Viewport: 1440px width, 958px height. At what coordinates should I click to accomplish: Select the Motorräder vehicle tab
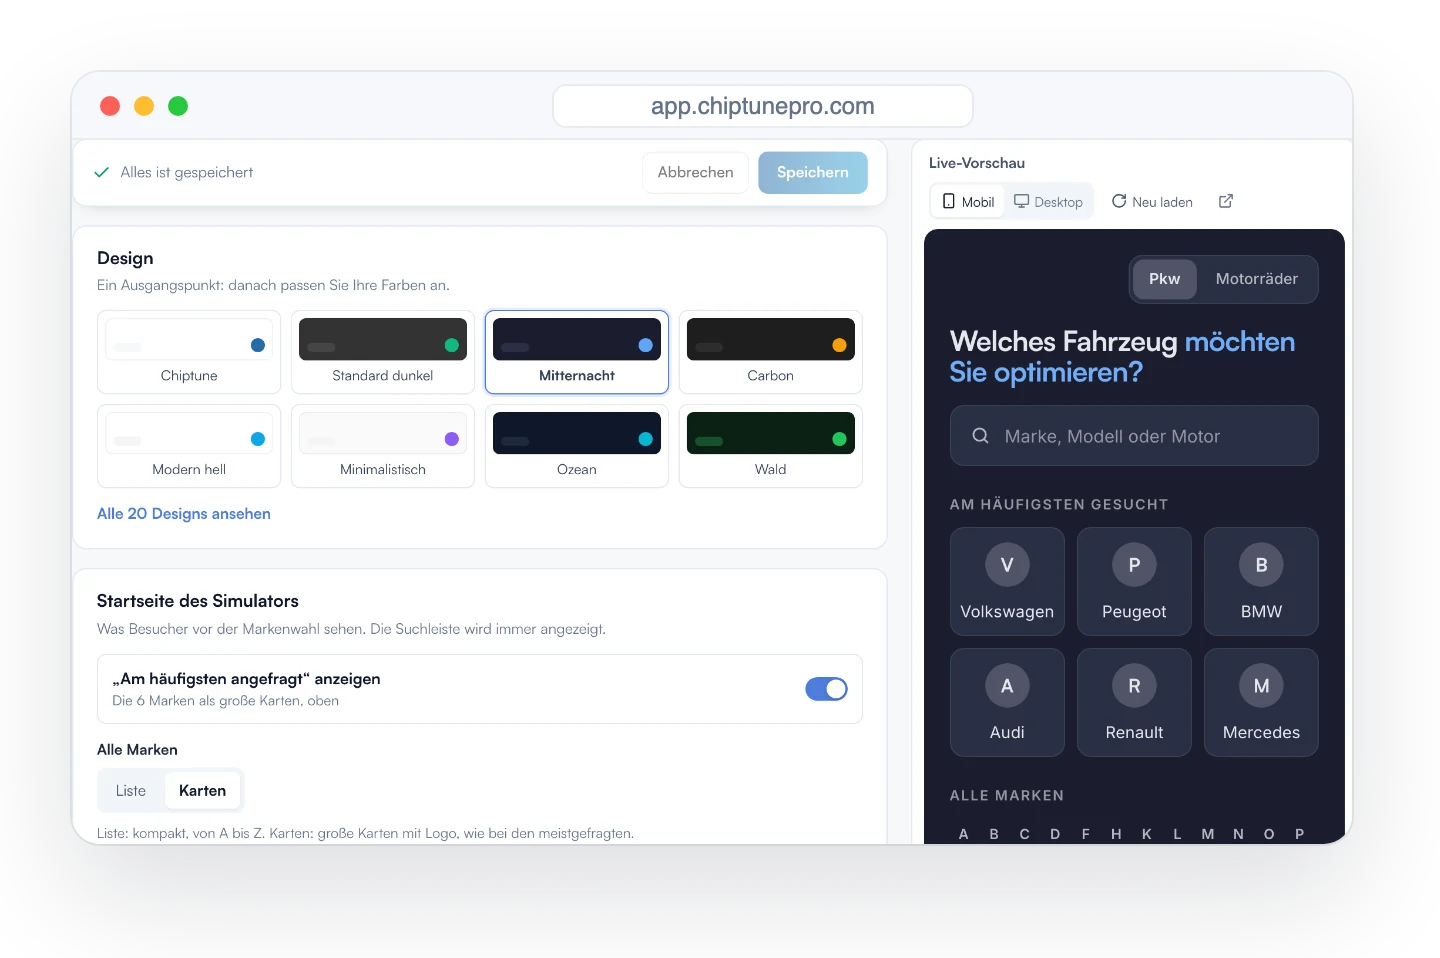click(x=1257, y=279)
